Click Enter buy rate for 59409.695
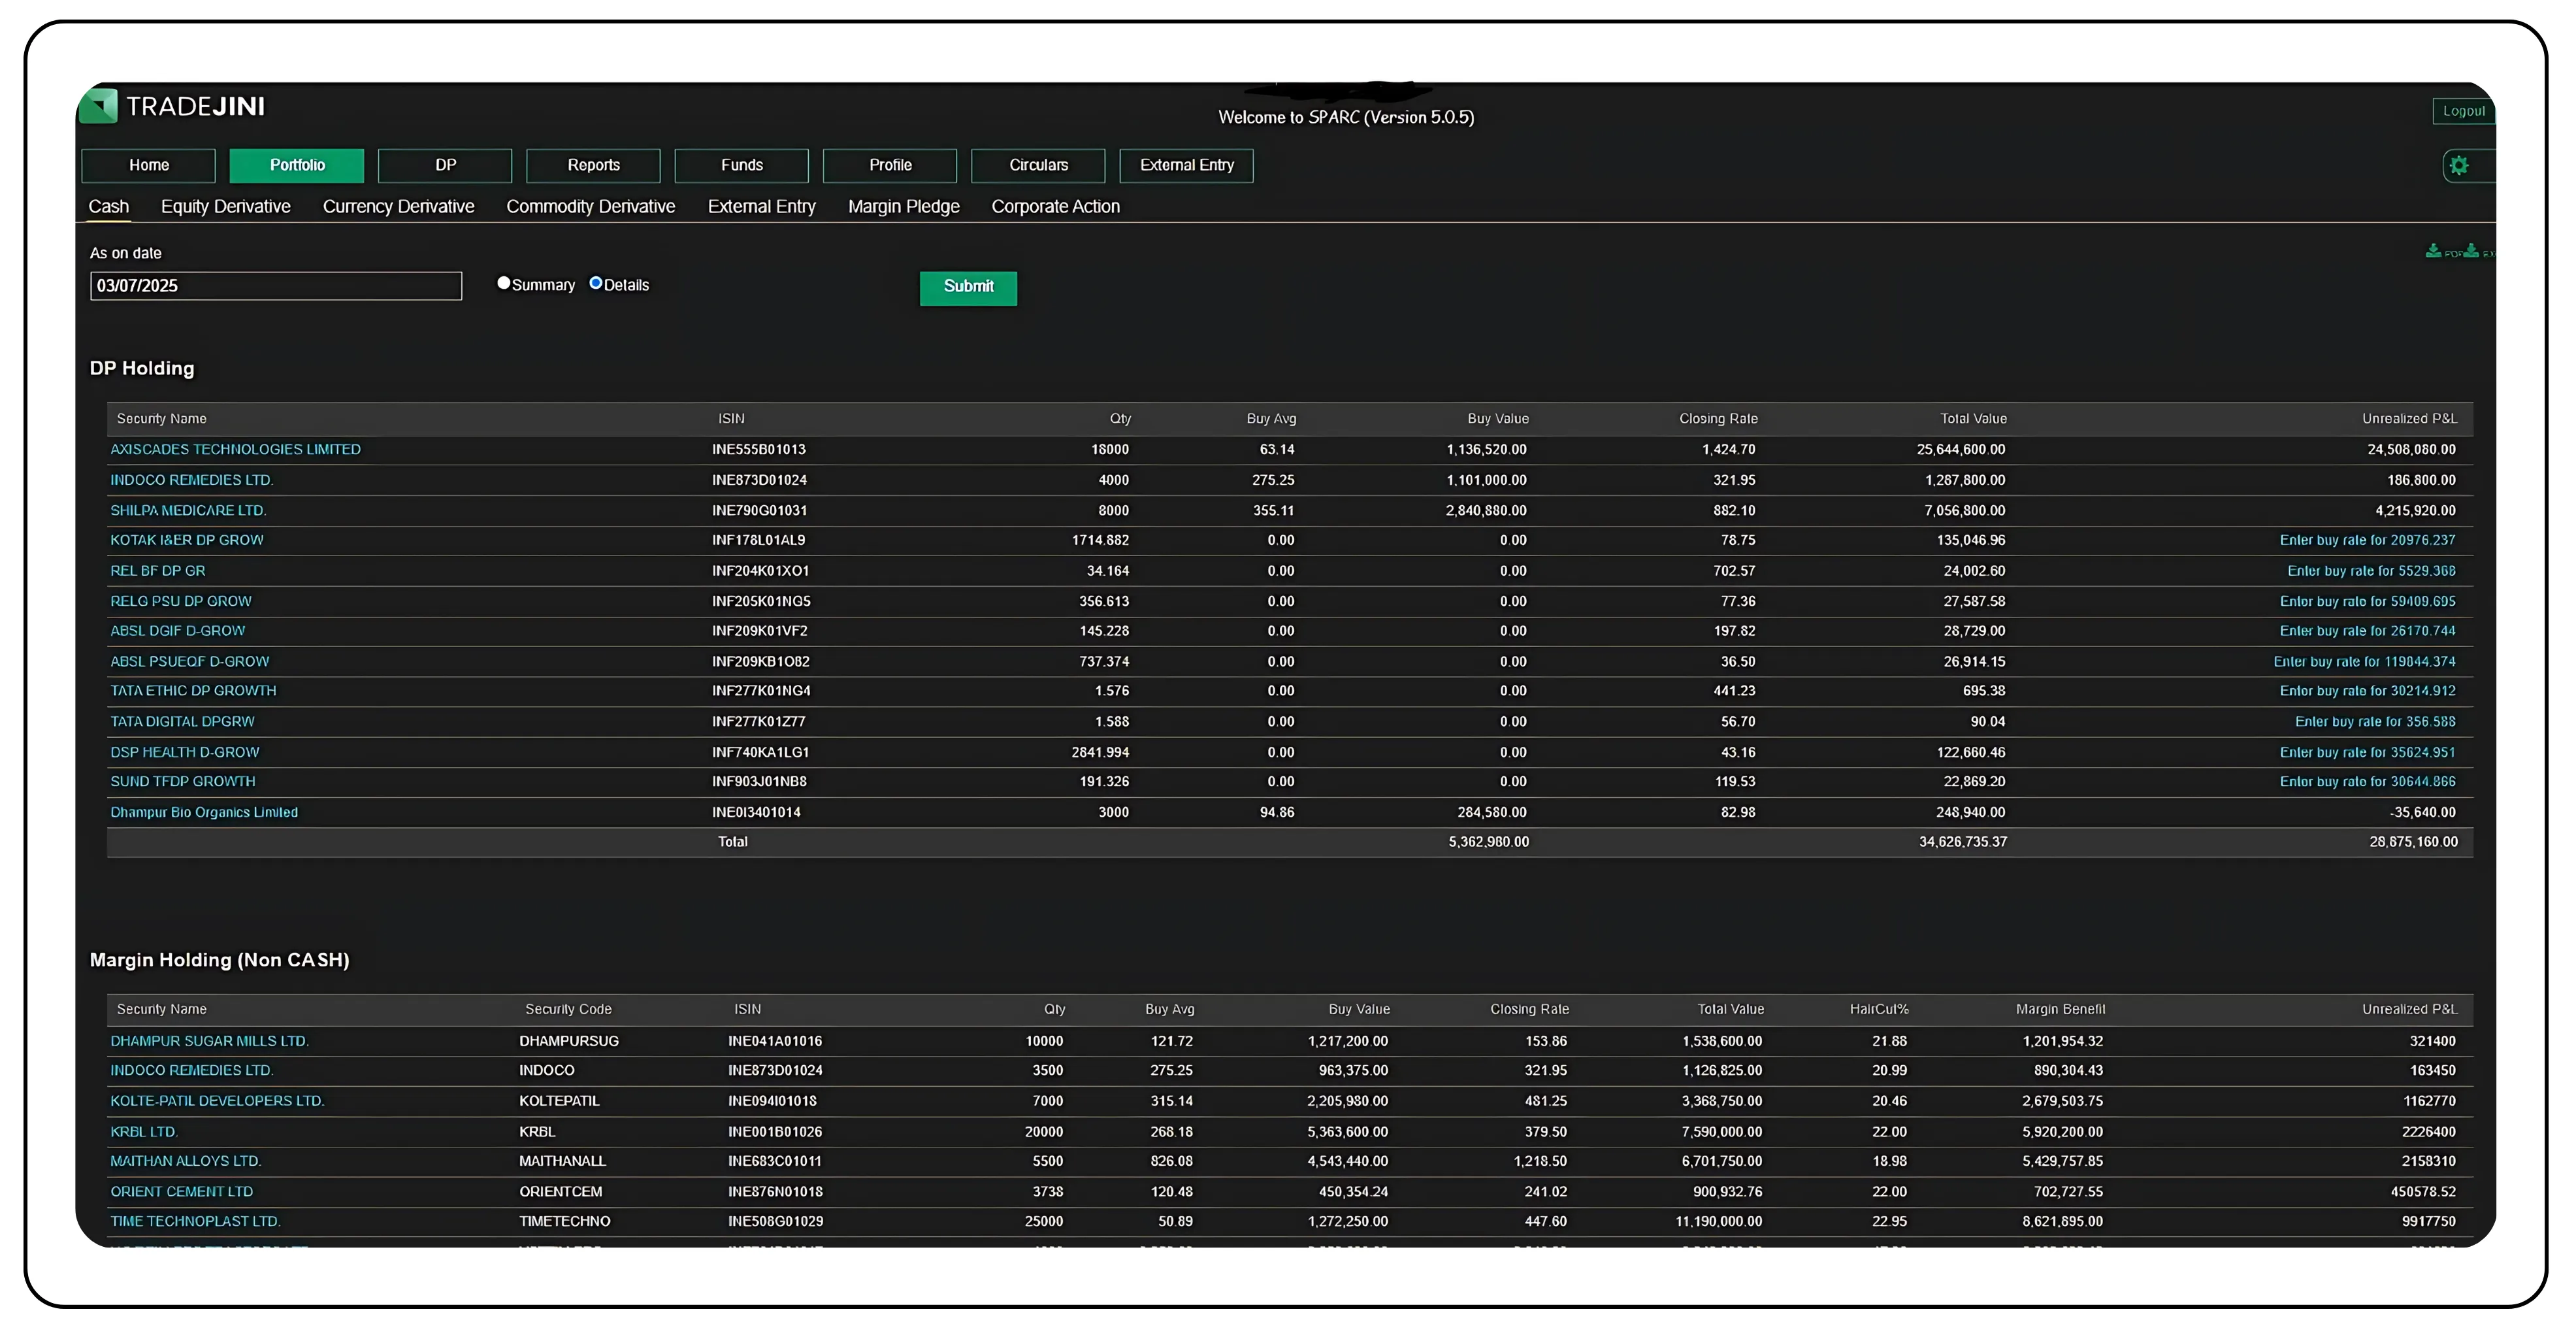This screenshot has width=2576, height=1337. (2367, 601)
